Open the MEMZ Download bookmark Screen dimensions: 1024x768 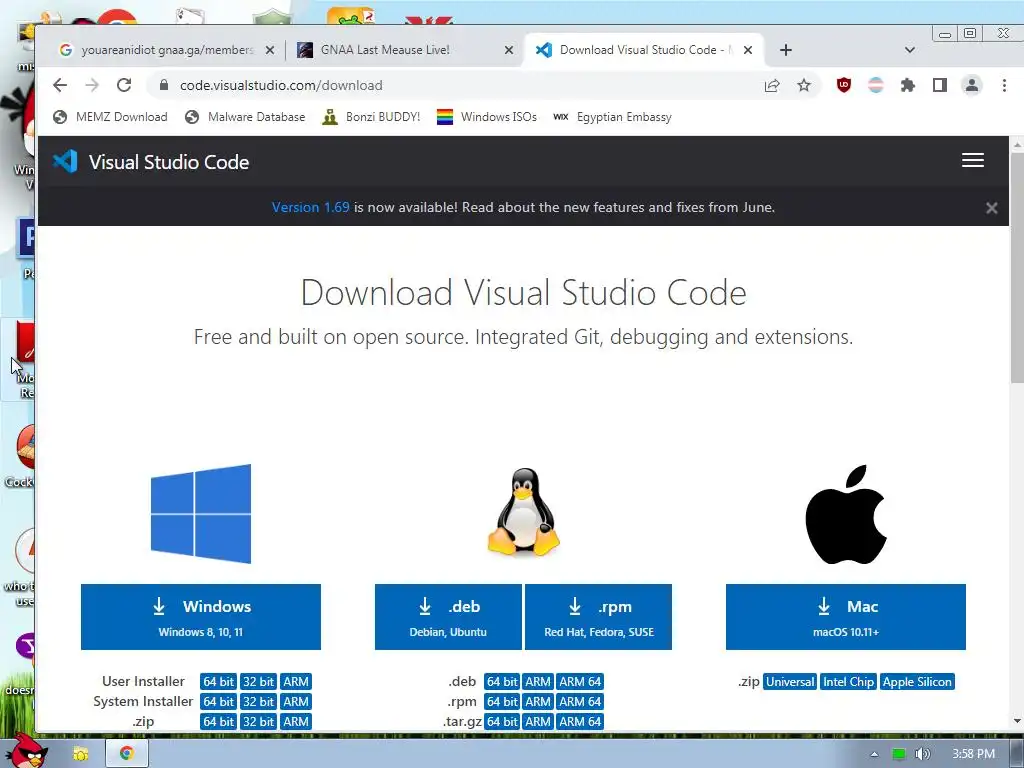point(110,117)
